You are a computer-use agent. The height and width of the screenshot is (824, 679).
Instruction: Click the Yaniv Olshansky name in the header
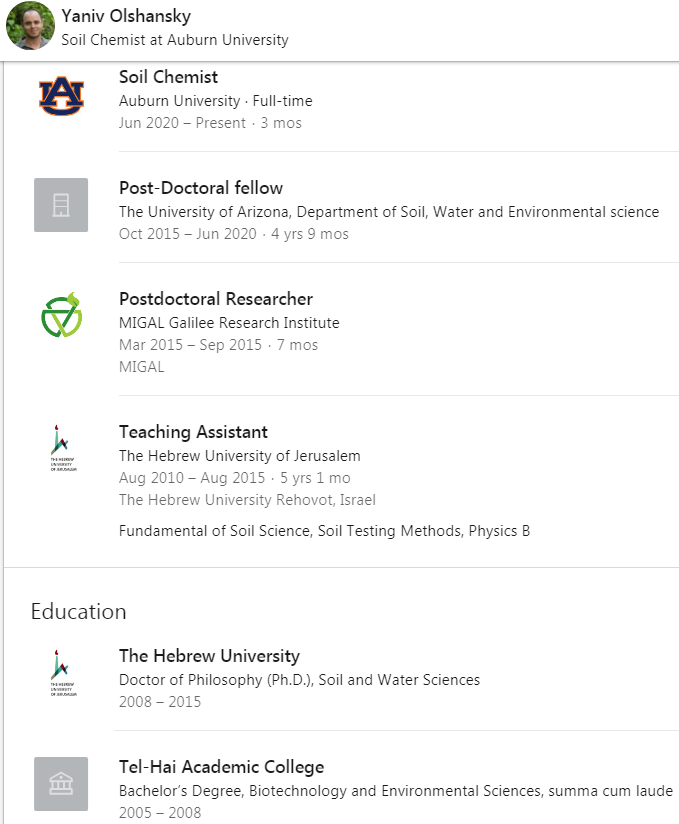[126, 17]
